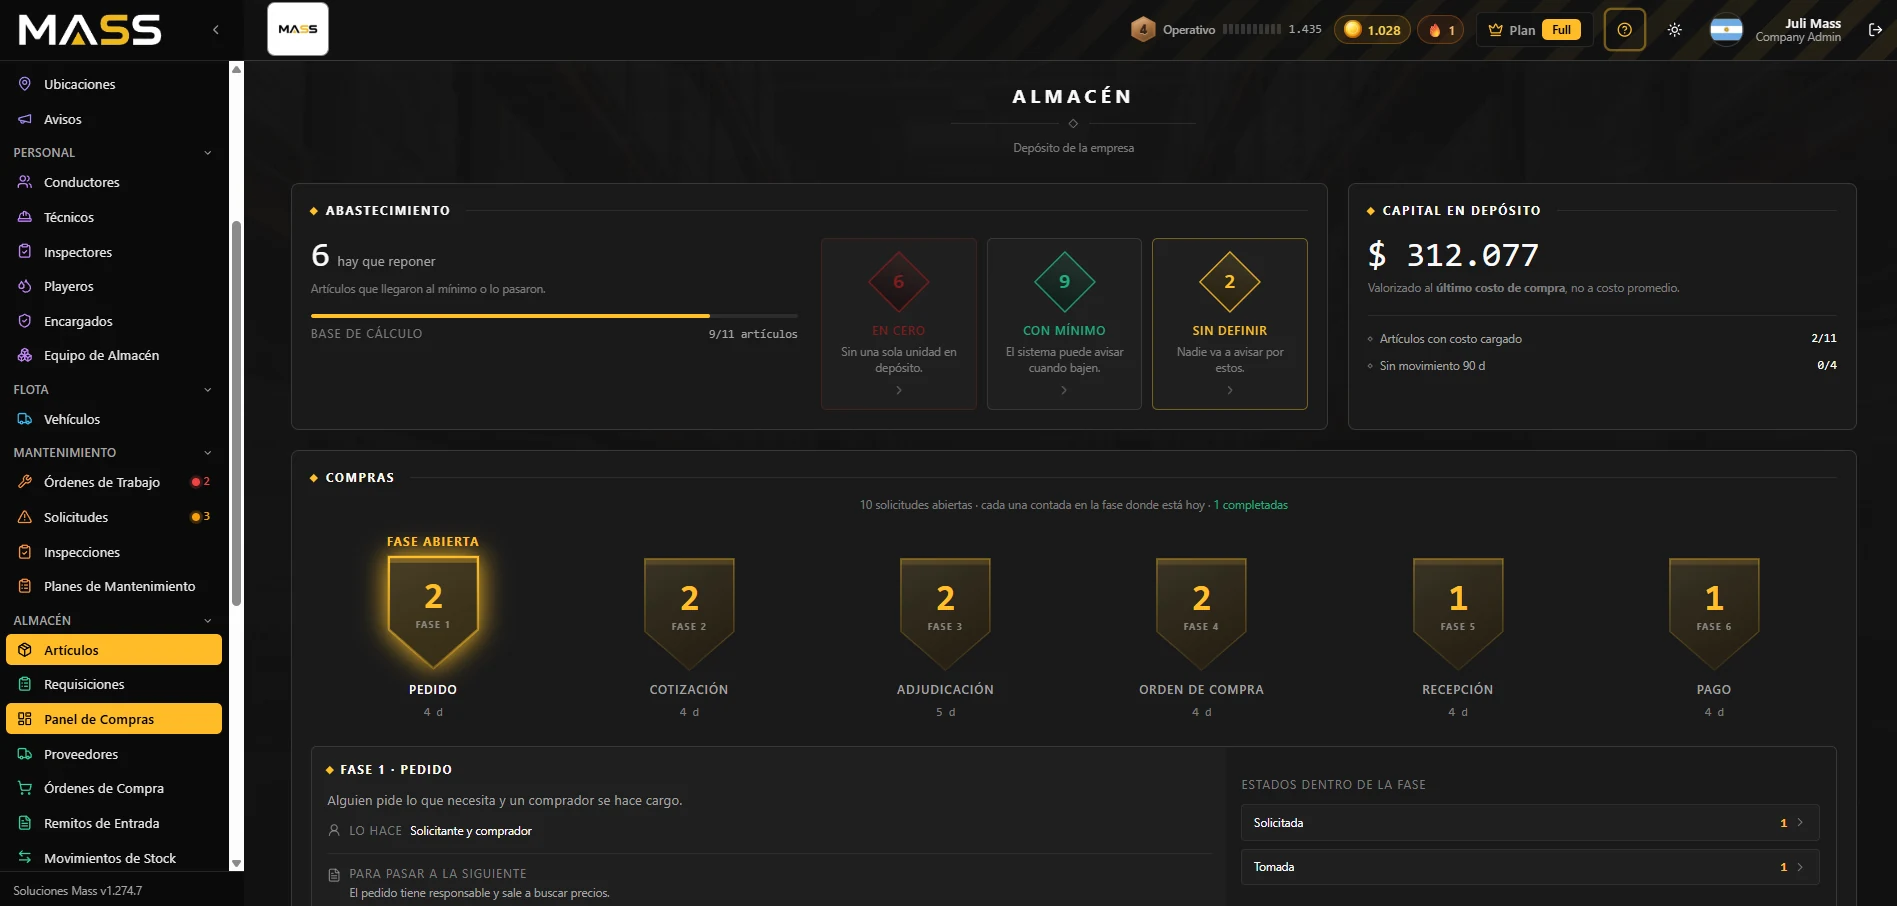The image size is (1897, 906).
Task: Click the Inspectores clipboard icon
Action: tap(25, 252)
